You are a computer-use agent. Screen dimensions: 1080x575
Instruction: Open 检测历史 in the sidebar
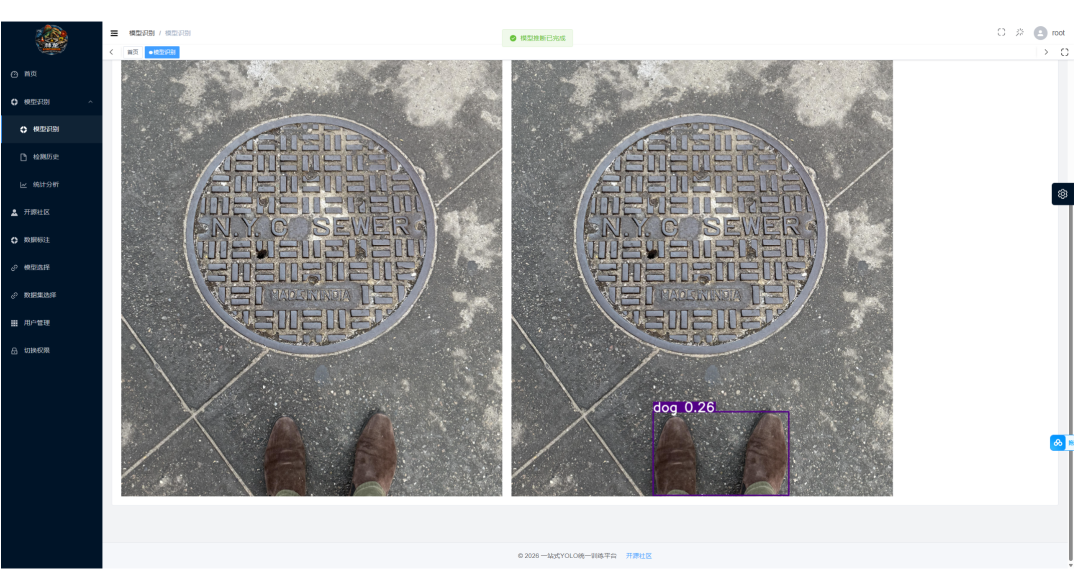coord(52,157)
